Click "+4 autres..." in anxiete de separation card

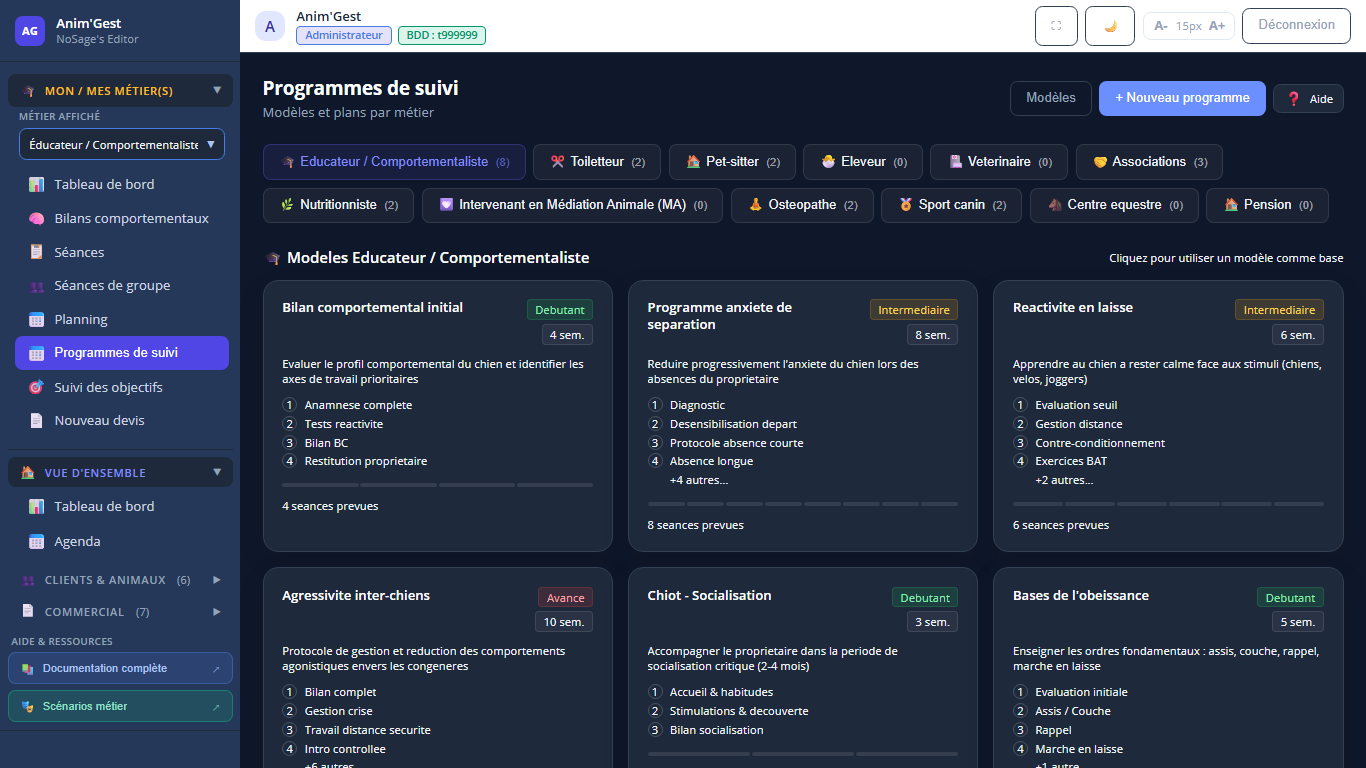click(699, 480)
